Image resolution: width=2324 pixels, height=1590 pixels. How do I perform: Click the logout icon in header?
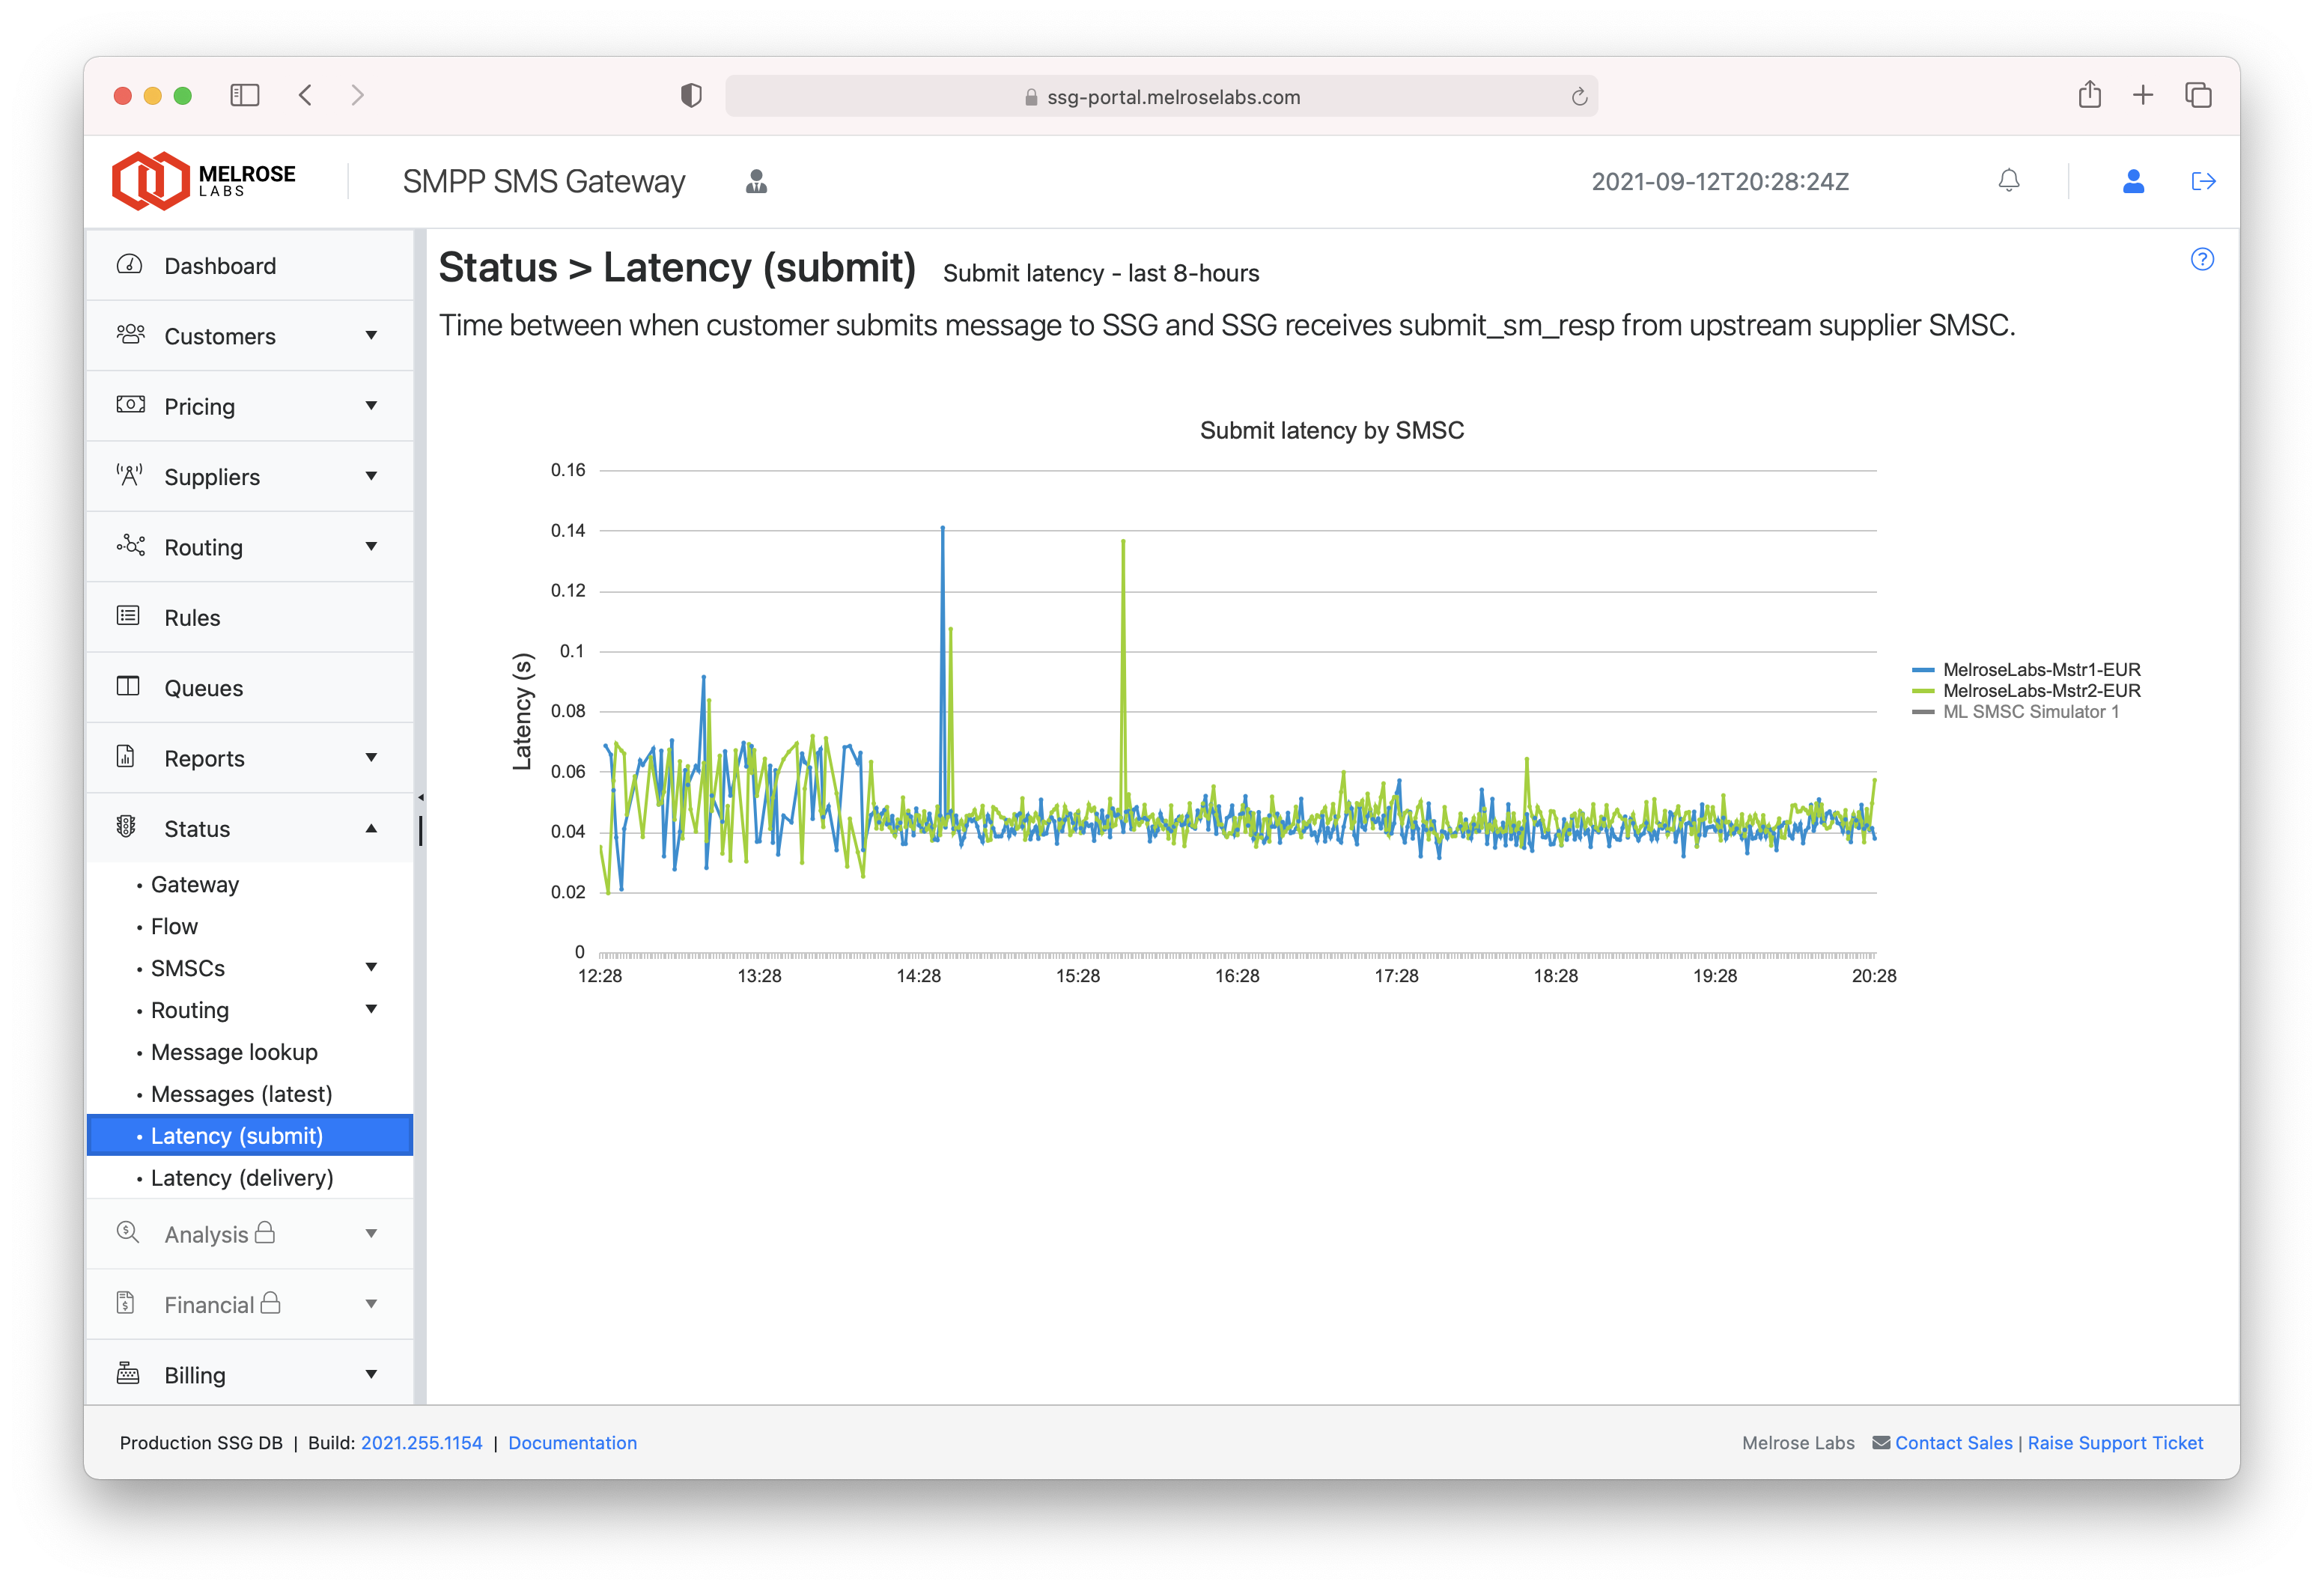2202,181
